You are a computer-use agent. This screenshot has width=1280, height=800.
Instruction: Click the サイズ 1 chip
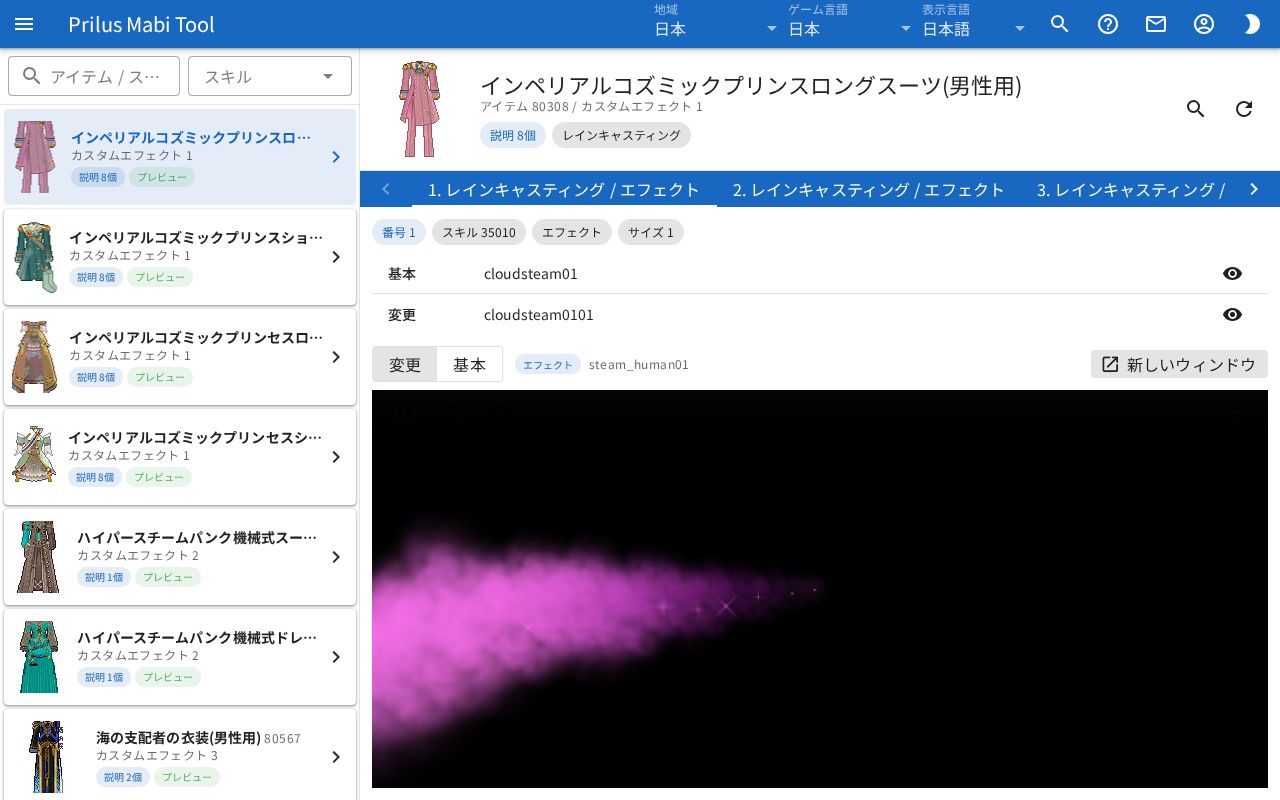pos(651,232)
